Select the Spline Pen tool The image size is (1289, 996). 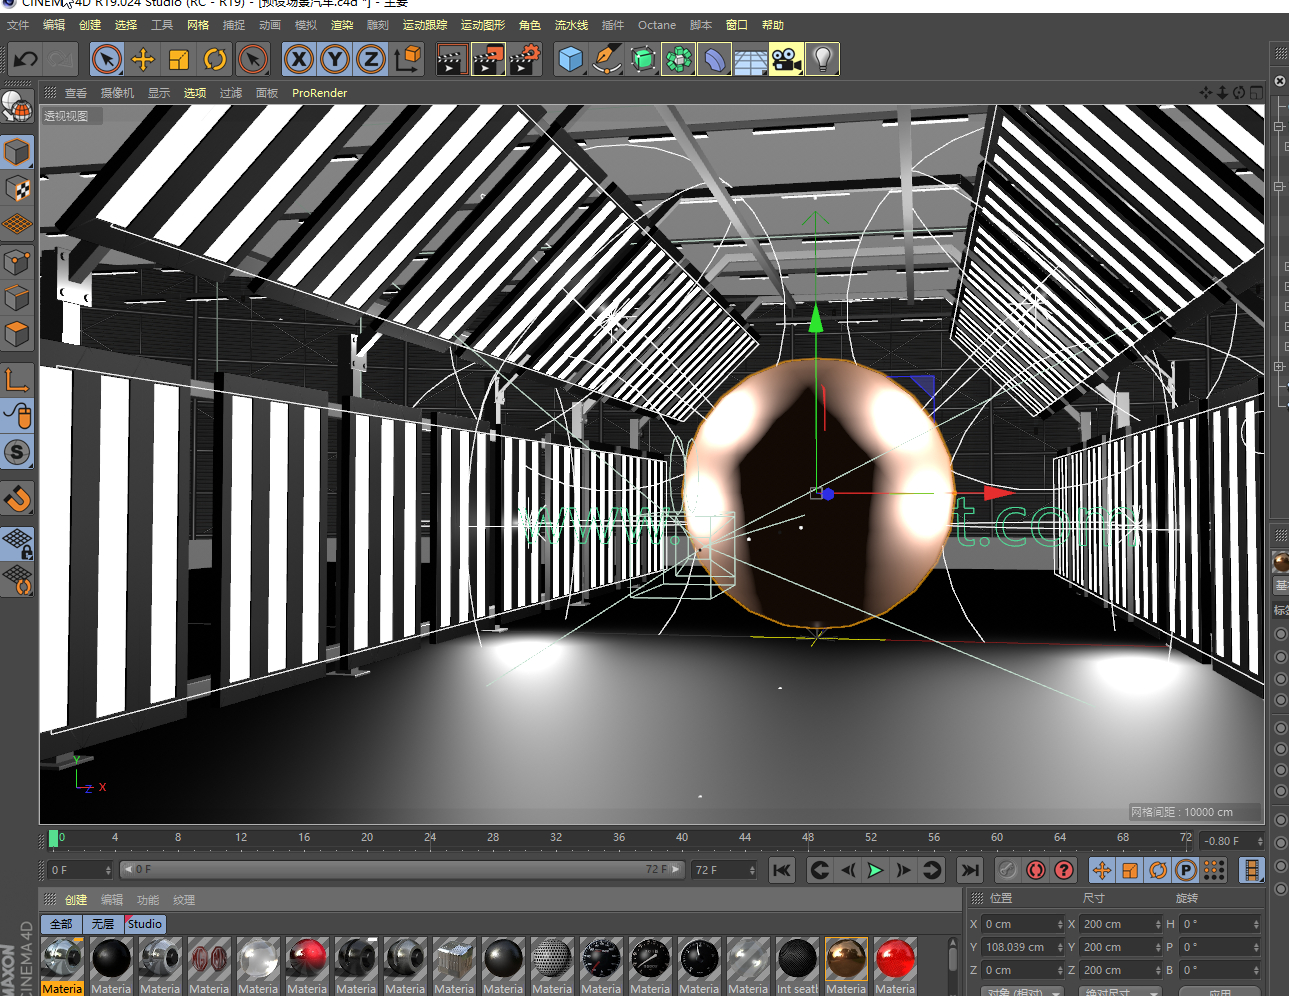(607, 60)
